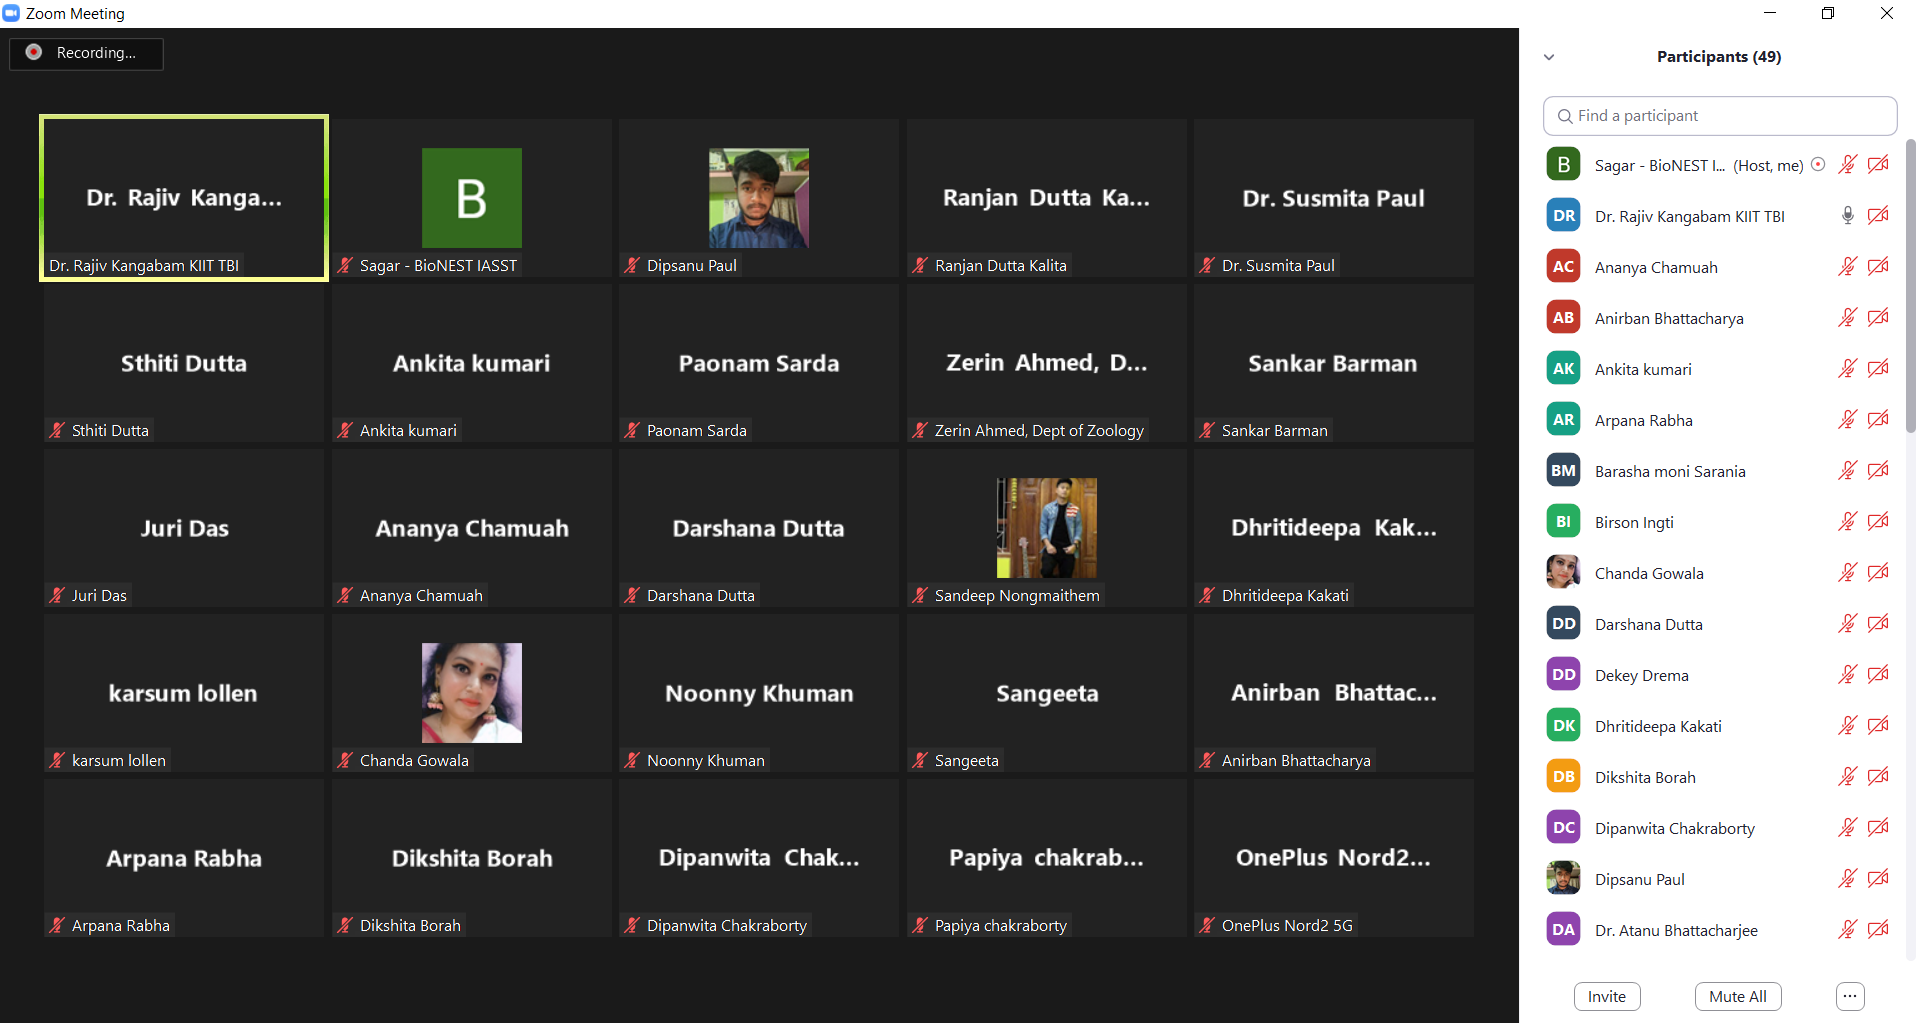Viewport: 1919px width, 1023px height.
Task: Click the participants list vertical scrollbar
Action: tap(1910, 290)
